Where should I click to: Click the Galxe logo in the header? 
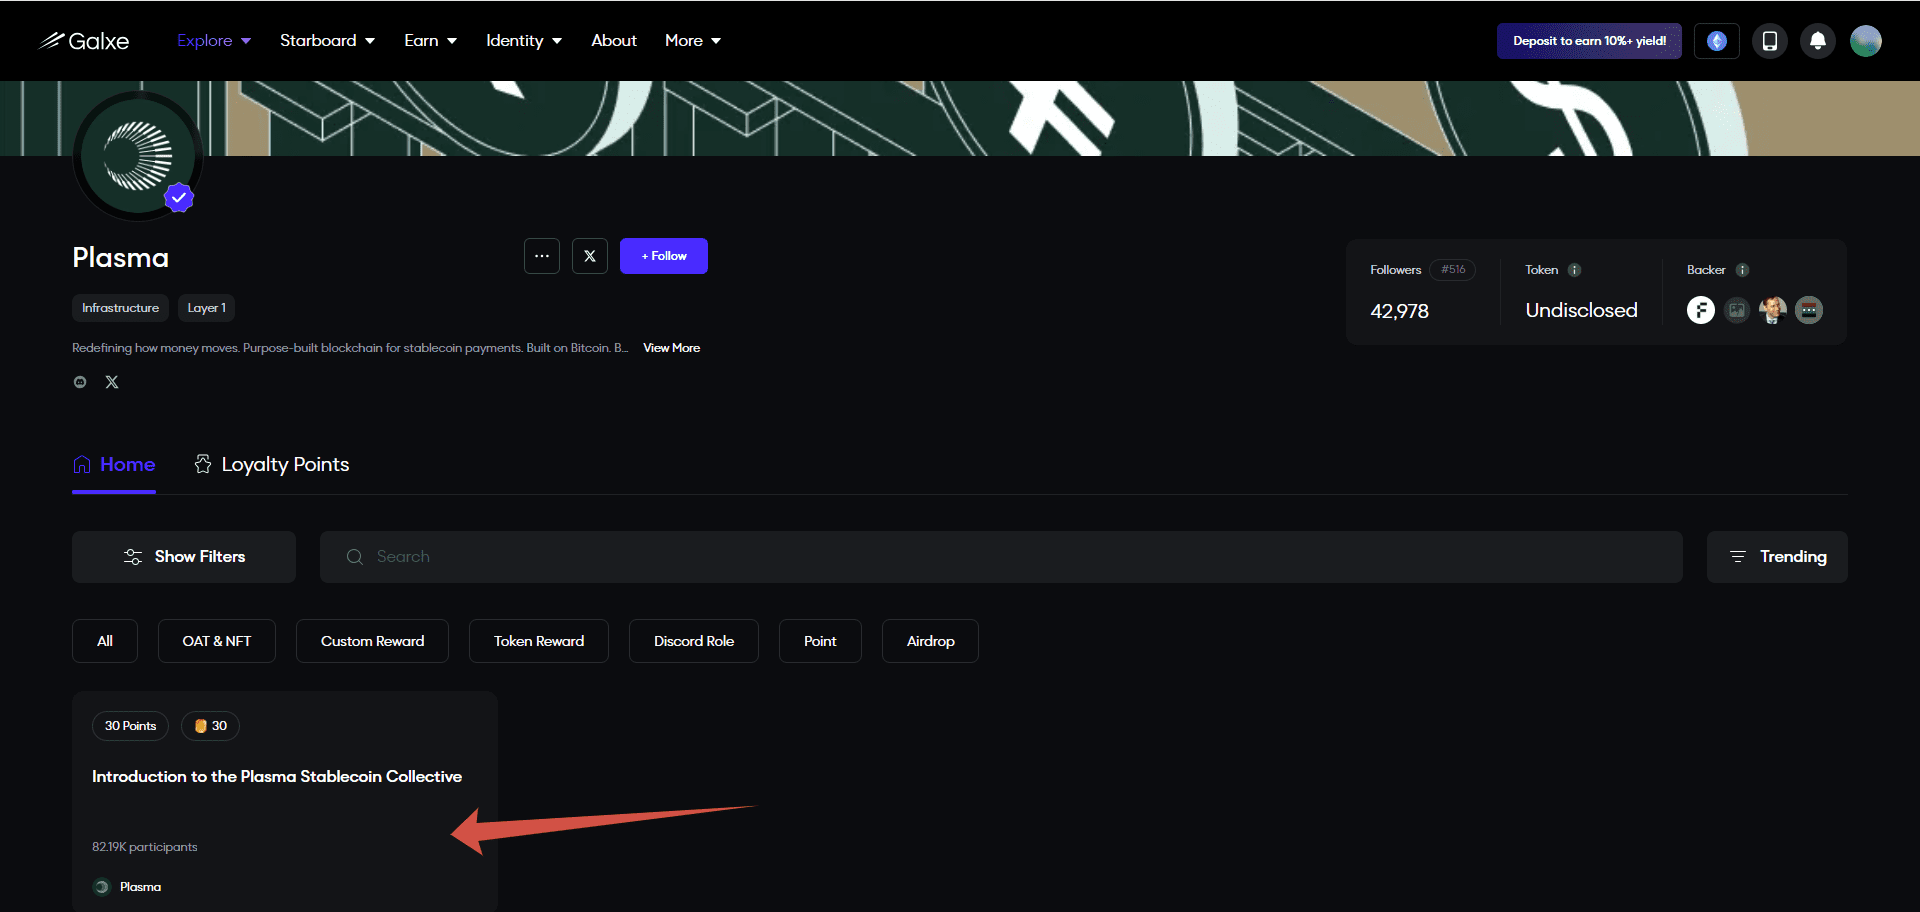click(84, 41)
